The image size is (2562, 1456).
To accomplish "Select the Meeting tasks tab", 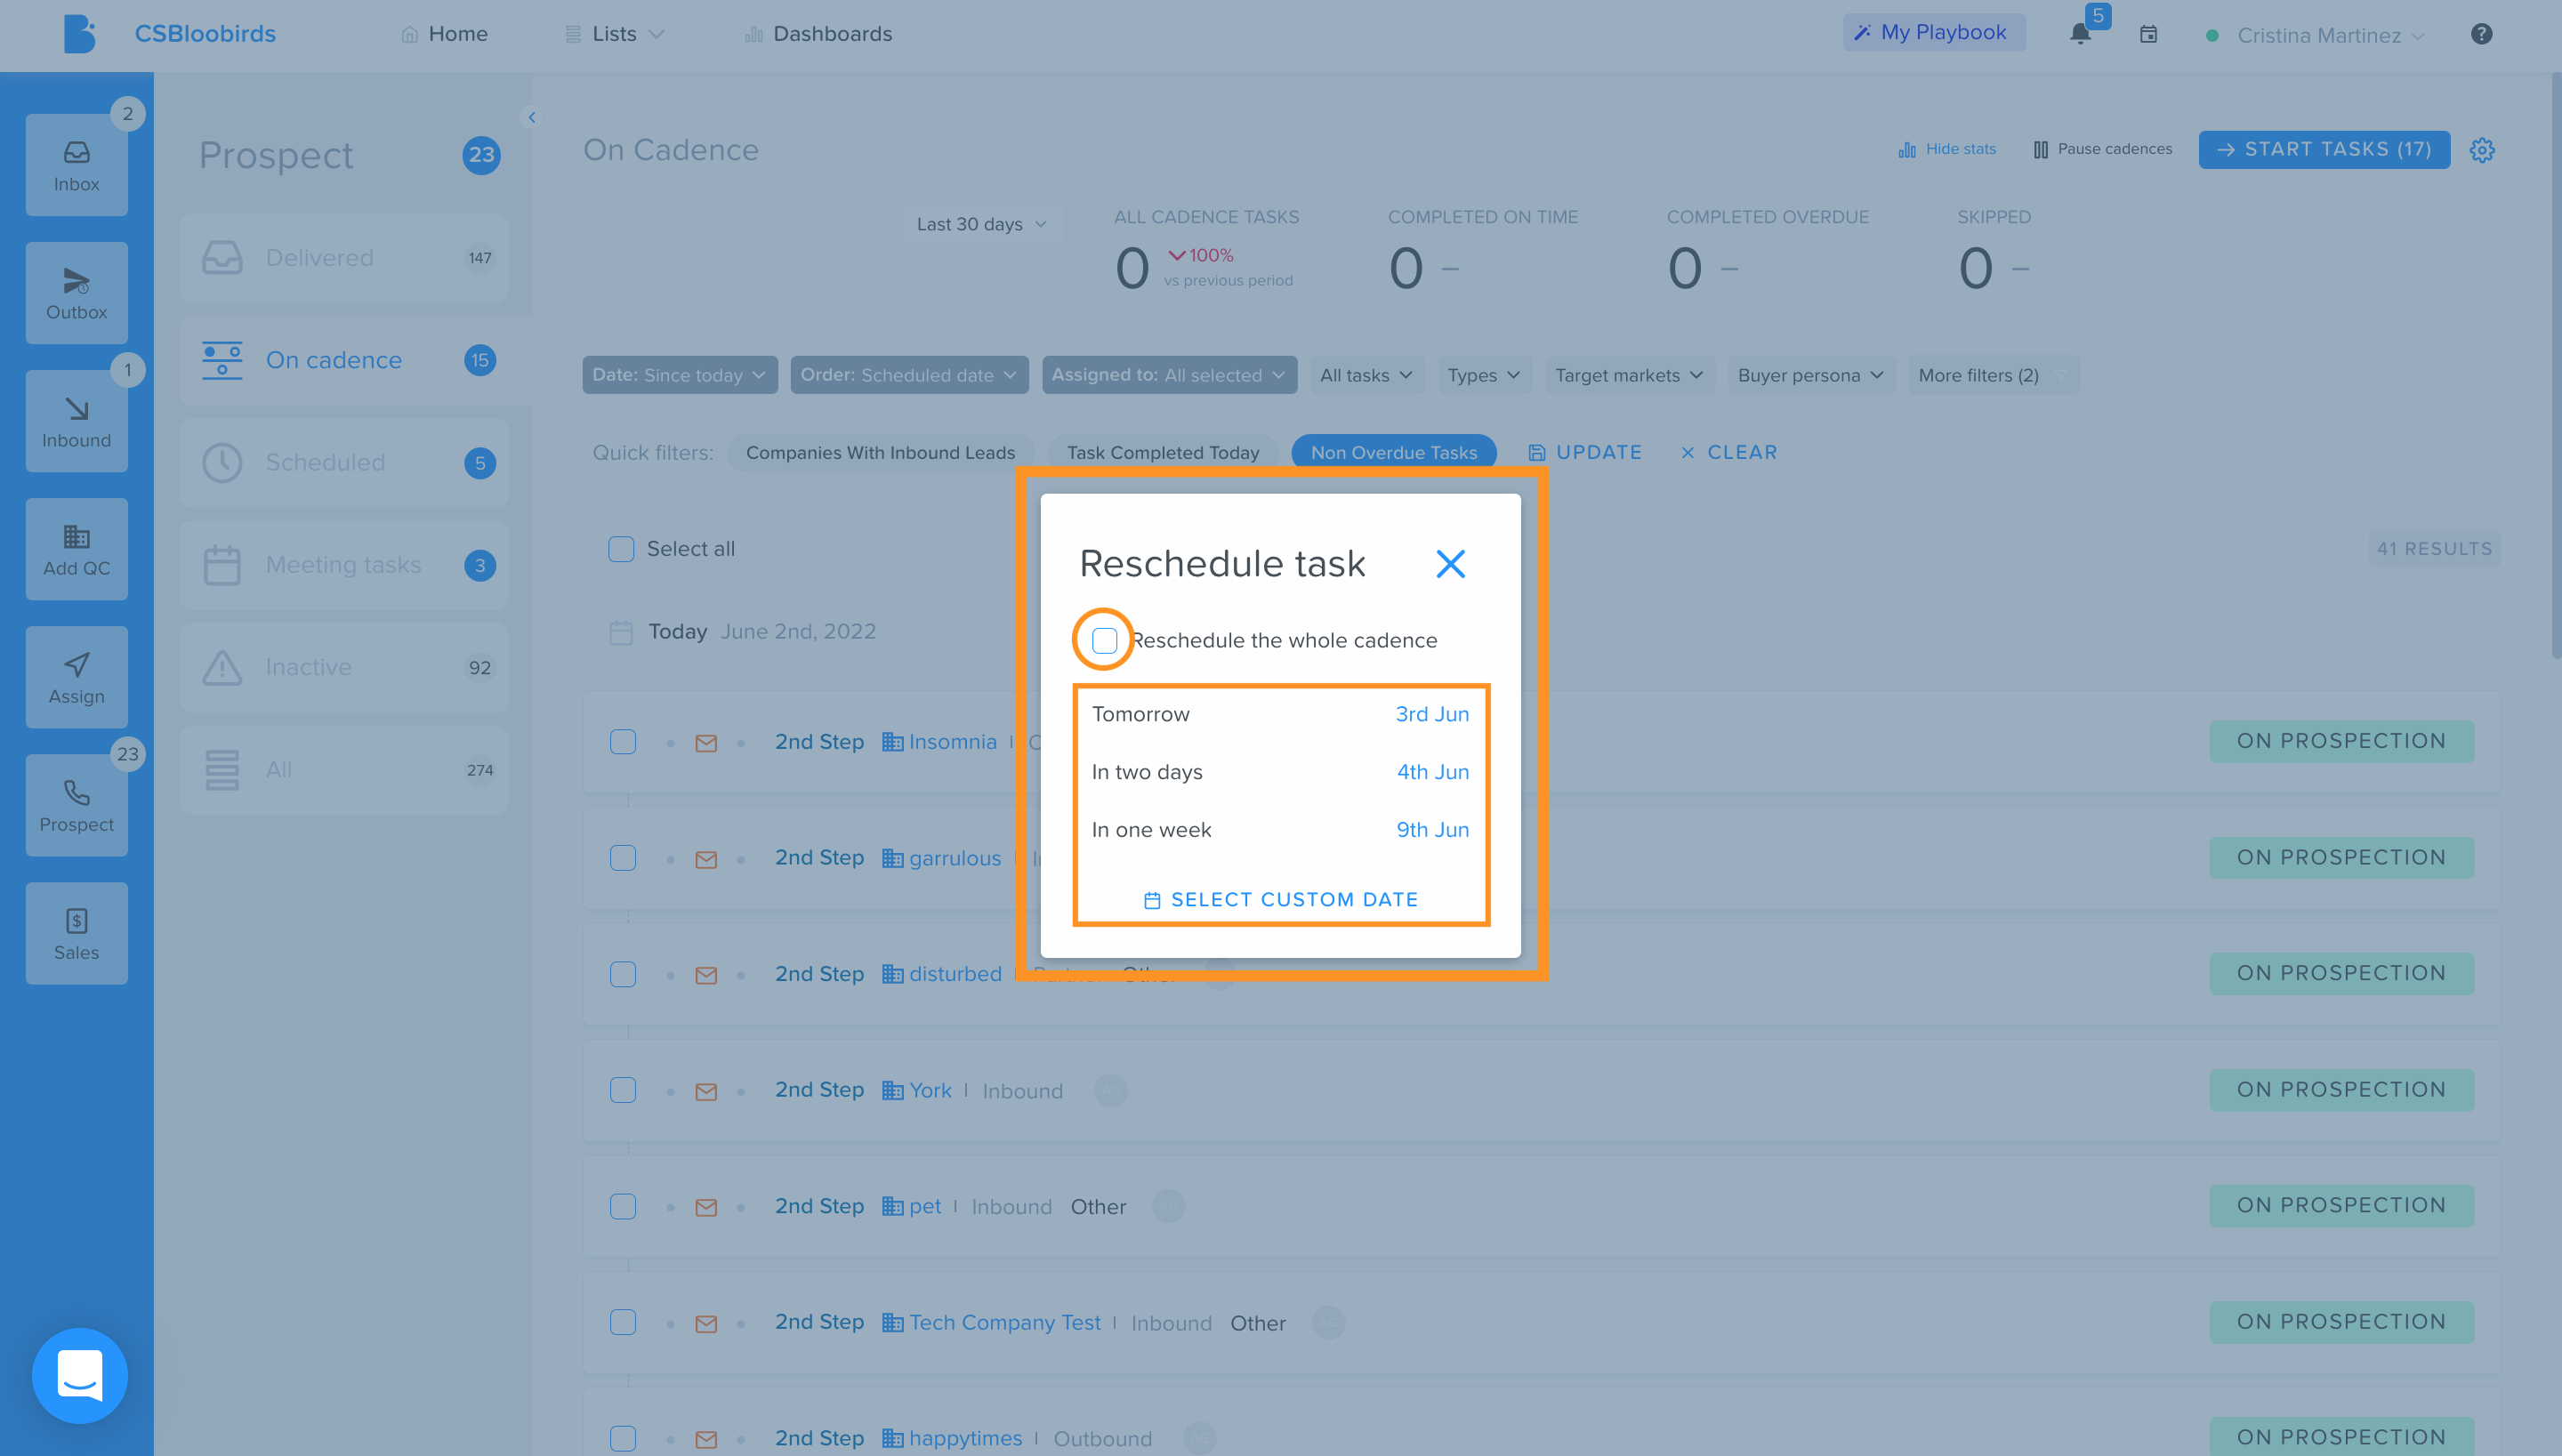I will coord(344,565).
